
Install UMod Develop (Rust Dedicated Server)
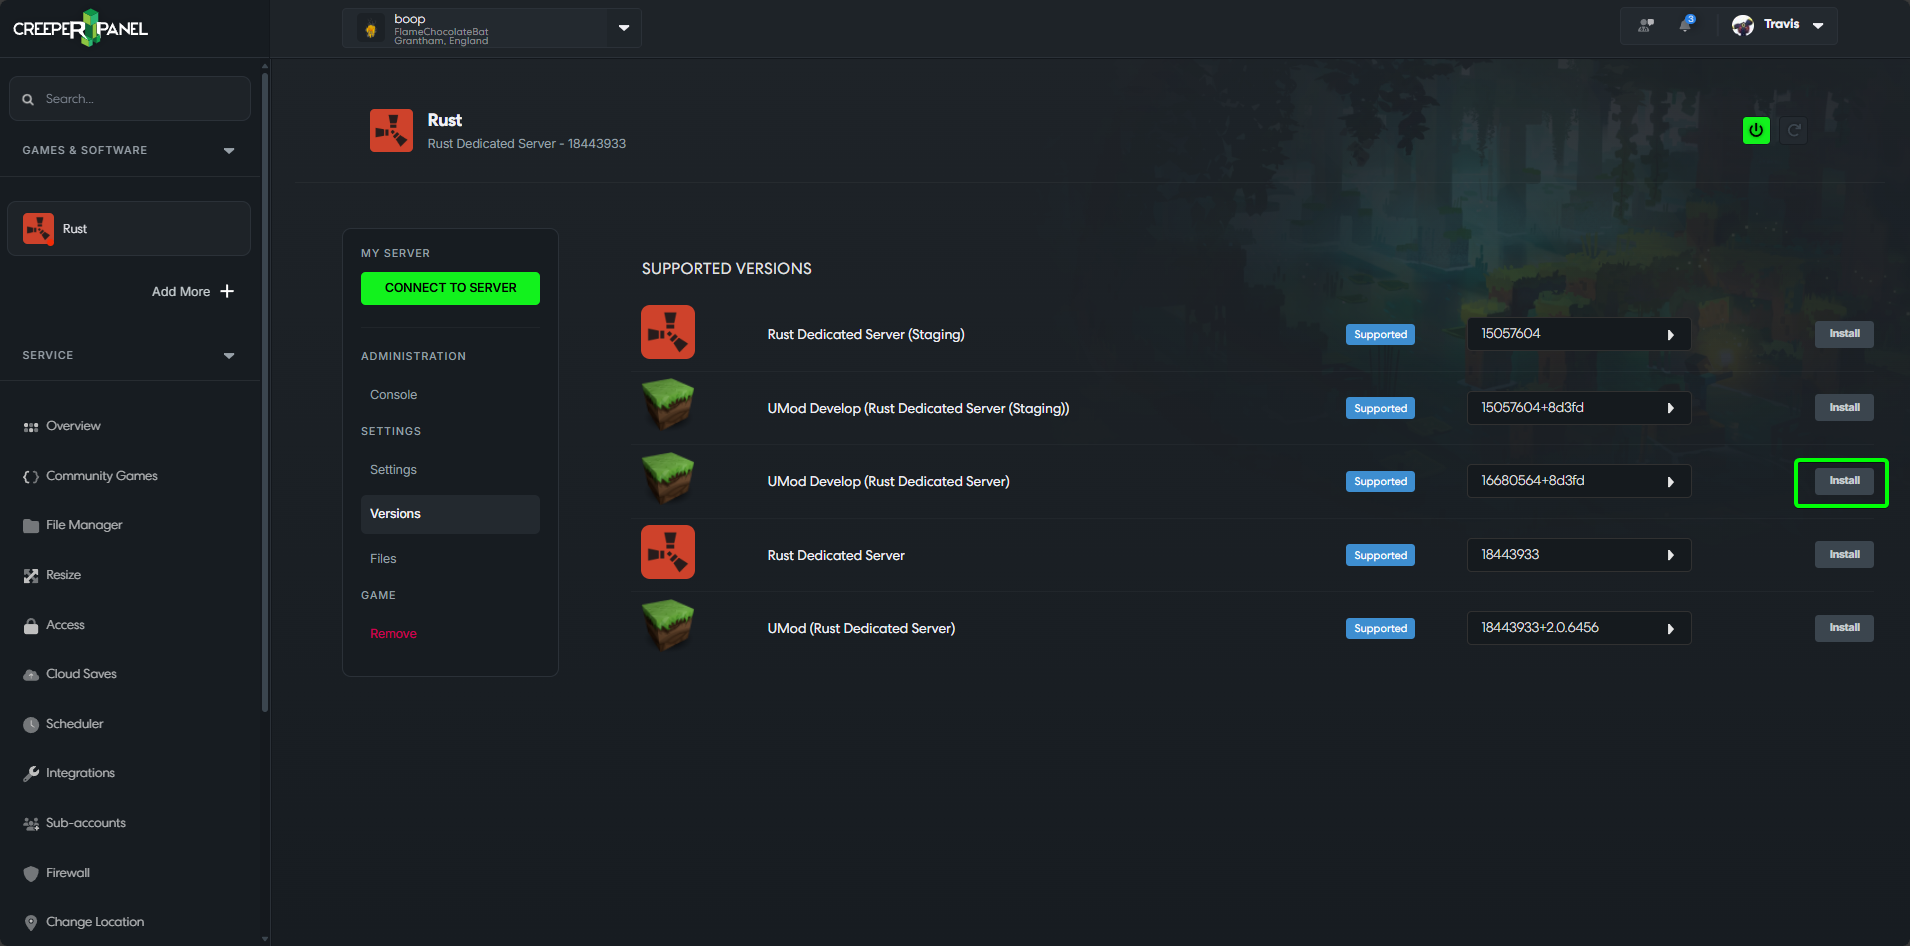tap(1844, 481)
